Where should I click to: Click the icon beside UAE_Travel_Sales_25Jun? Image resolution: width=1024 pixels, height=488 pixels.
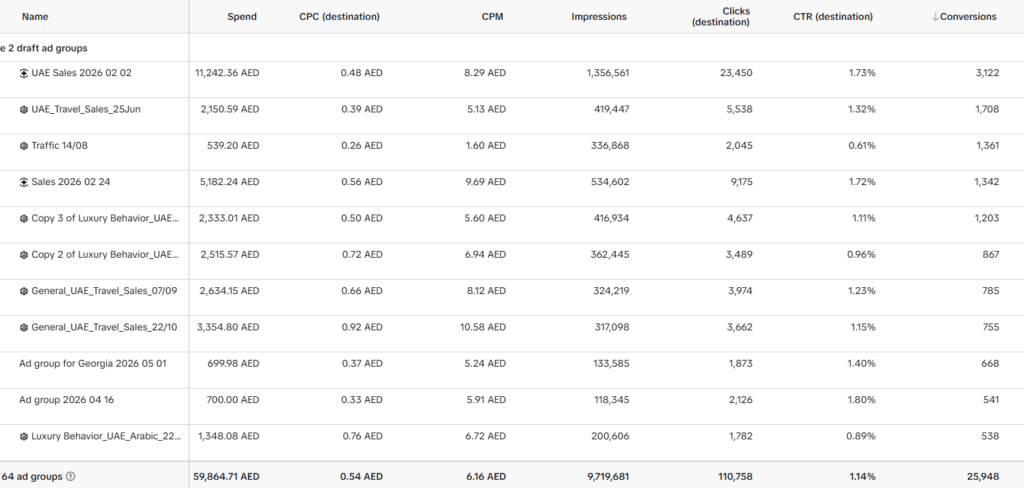click(24, 110)
